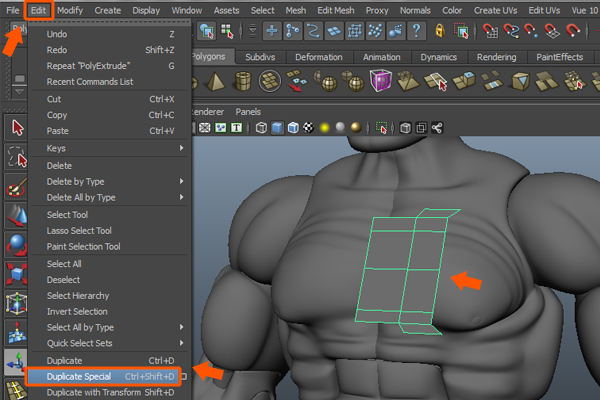The width and height of the screenshot is (600, 400).
Task: Click the Paint Selection brush tool icon
Action: 17,186
